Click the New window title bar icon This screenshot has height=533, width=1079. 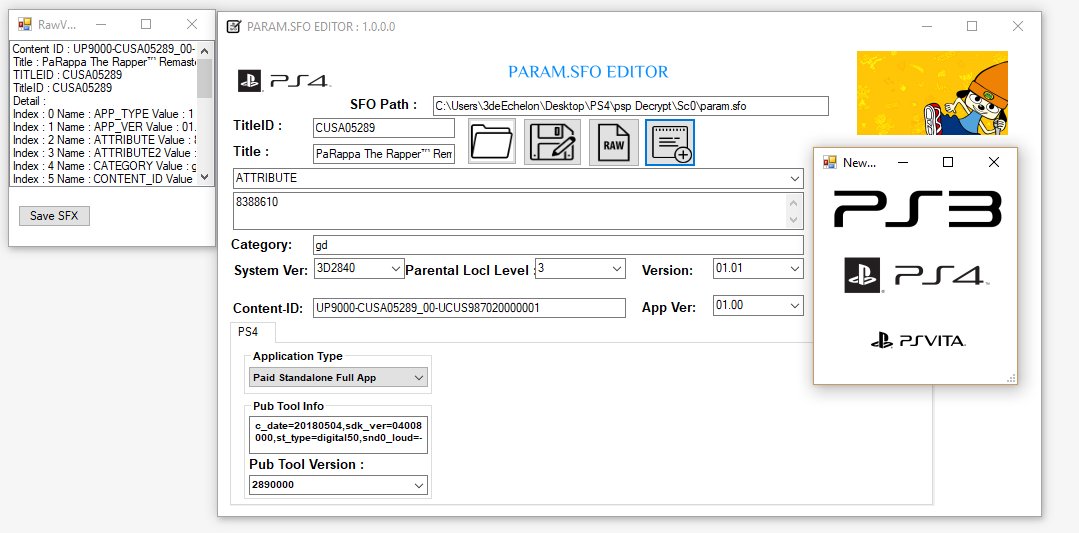point(831,162)
